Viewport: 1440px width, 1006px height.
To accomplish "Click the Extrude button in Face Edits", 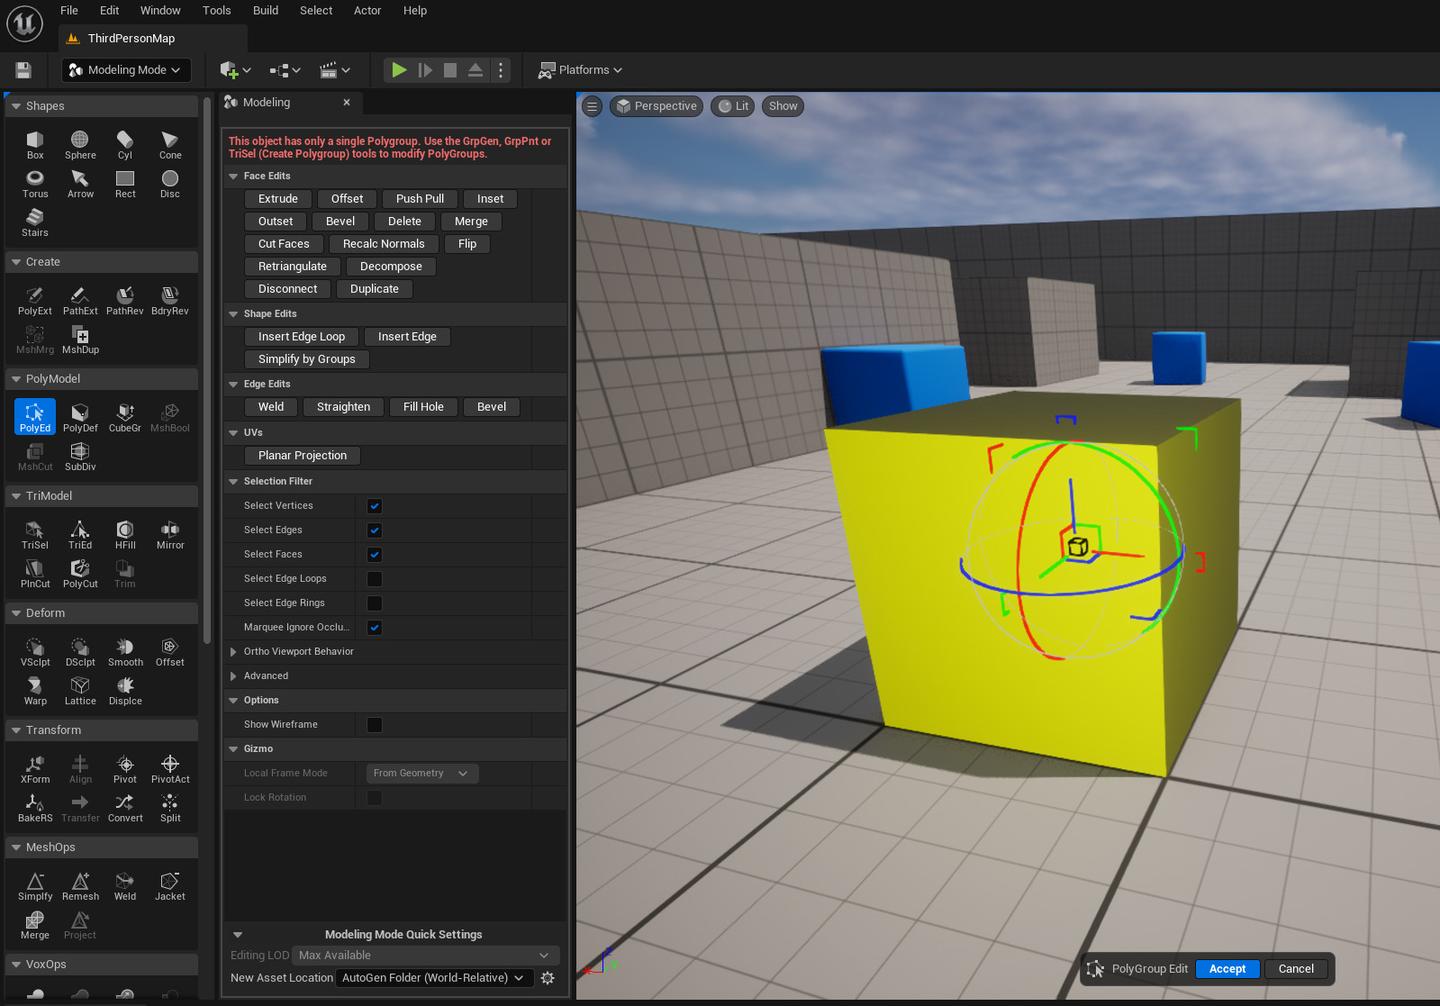I will [278, 199].
